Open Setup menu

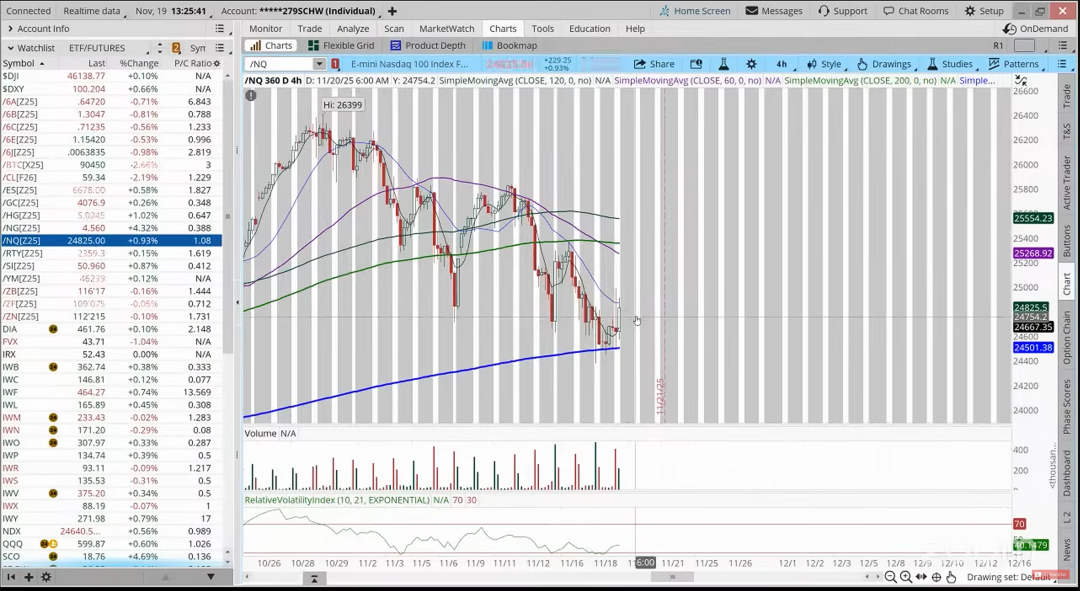pyautogui.click(x=984, y=11)
